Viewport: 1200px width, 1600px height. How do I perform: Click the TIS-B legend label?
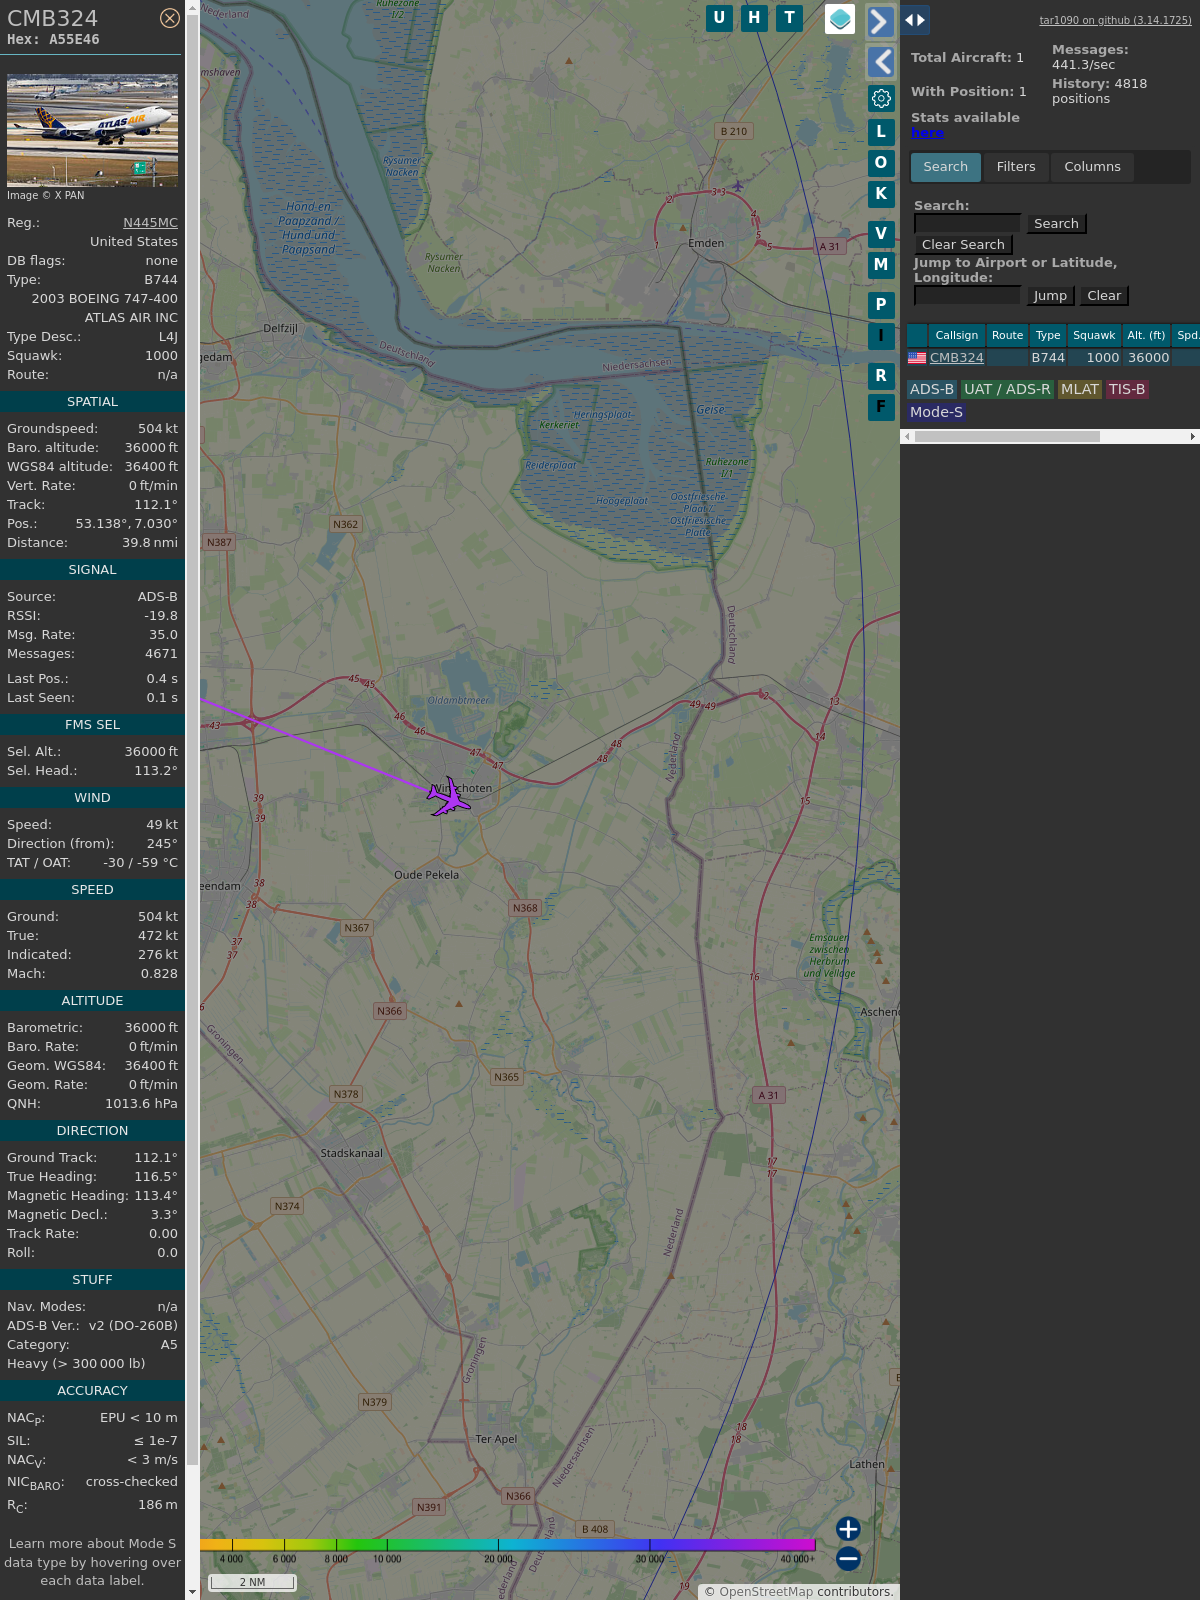(x=1127, y=390)
